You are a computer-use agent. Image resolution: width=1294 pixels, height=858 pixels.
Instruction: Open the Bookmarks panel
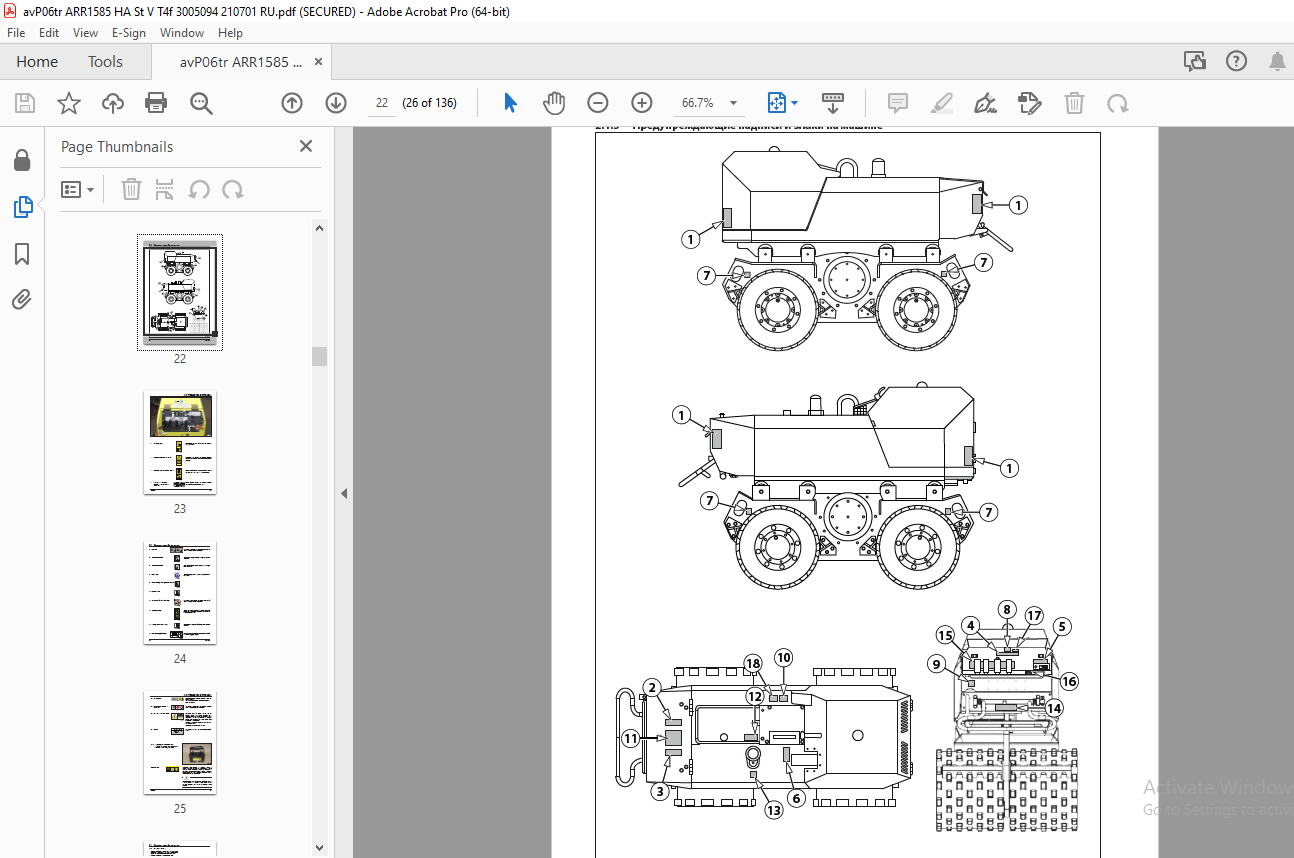coord(22,254)
